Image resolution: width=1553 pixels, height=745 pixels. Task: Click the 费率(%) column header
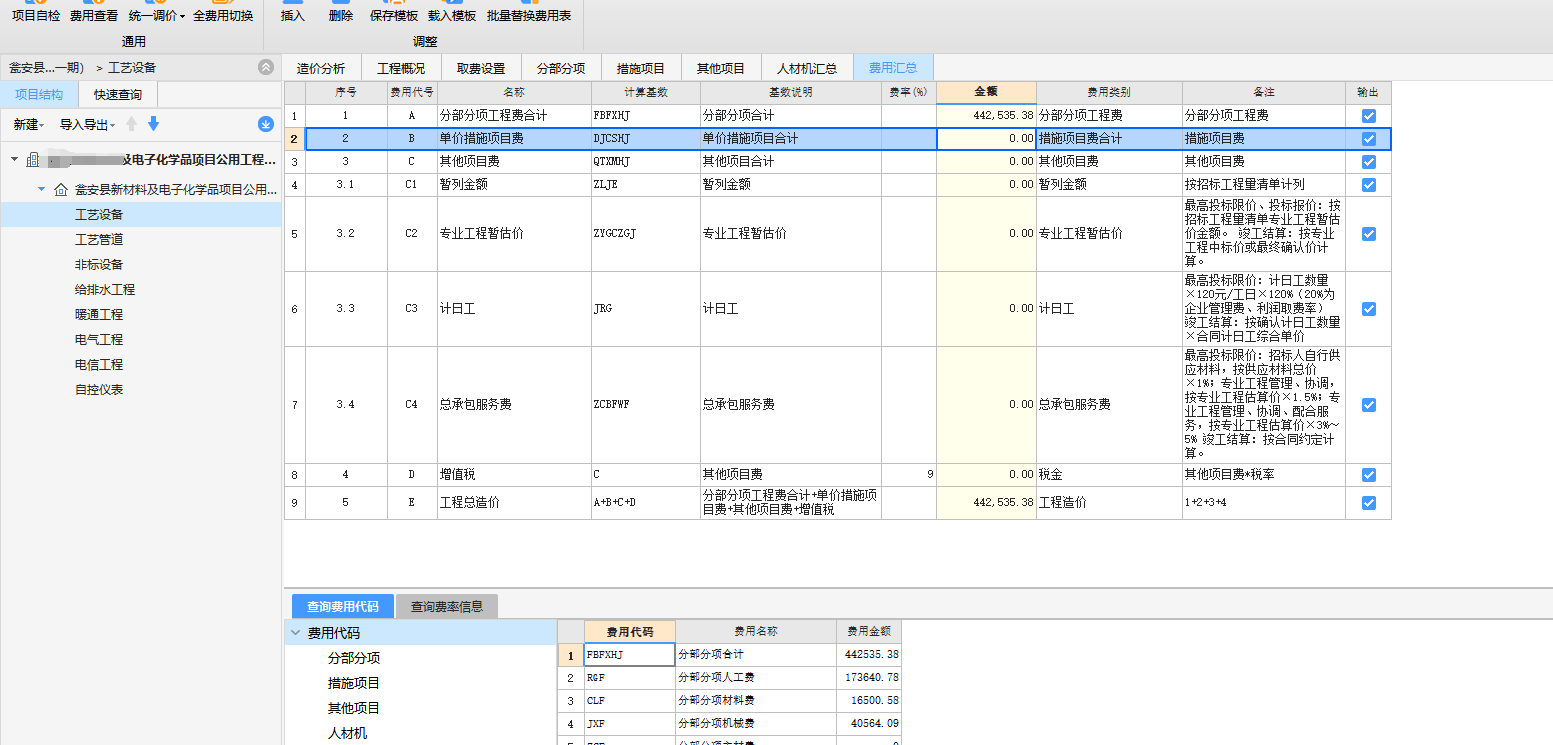[x=909, y=92]
